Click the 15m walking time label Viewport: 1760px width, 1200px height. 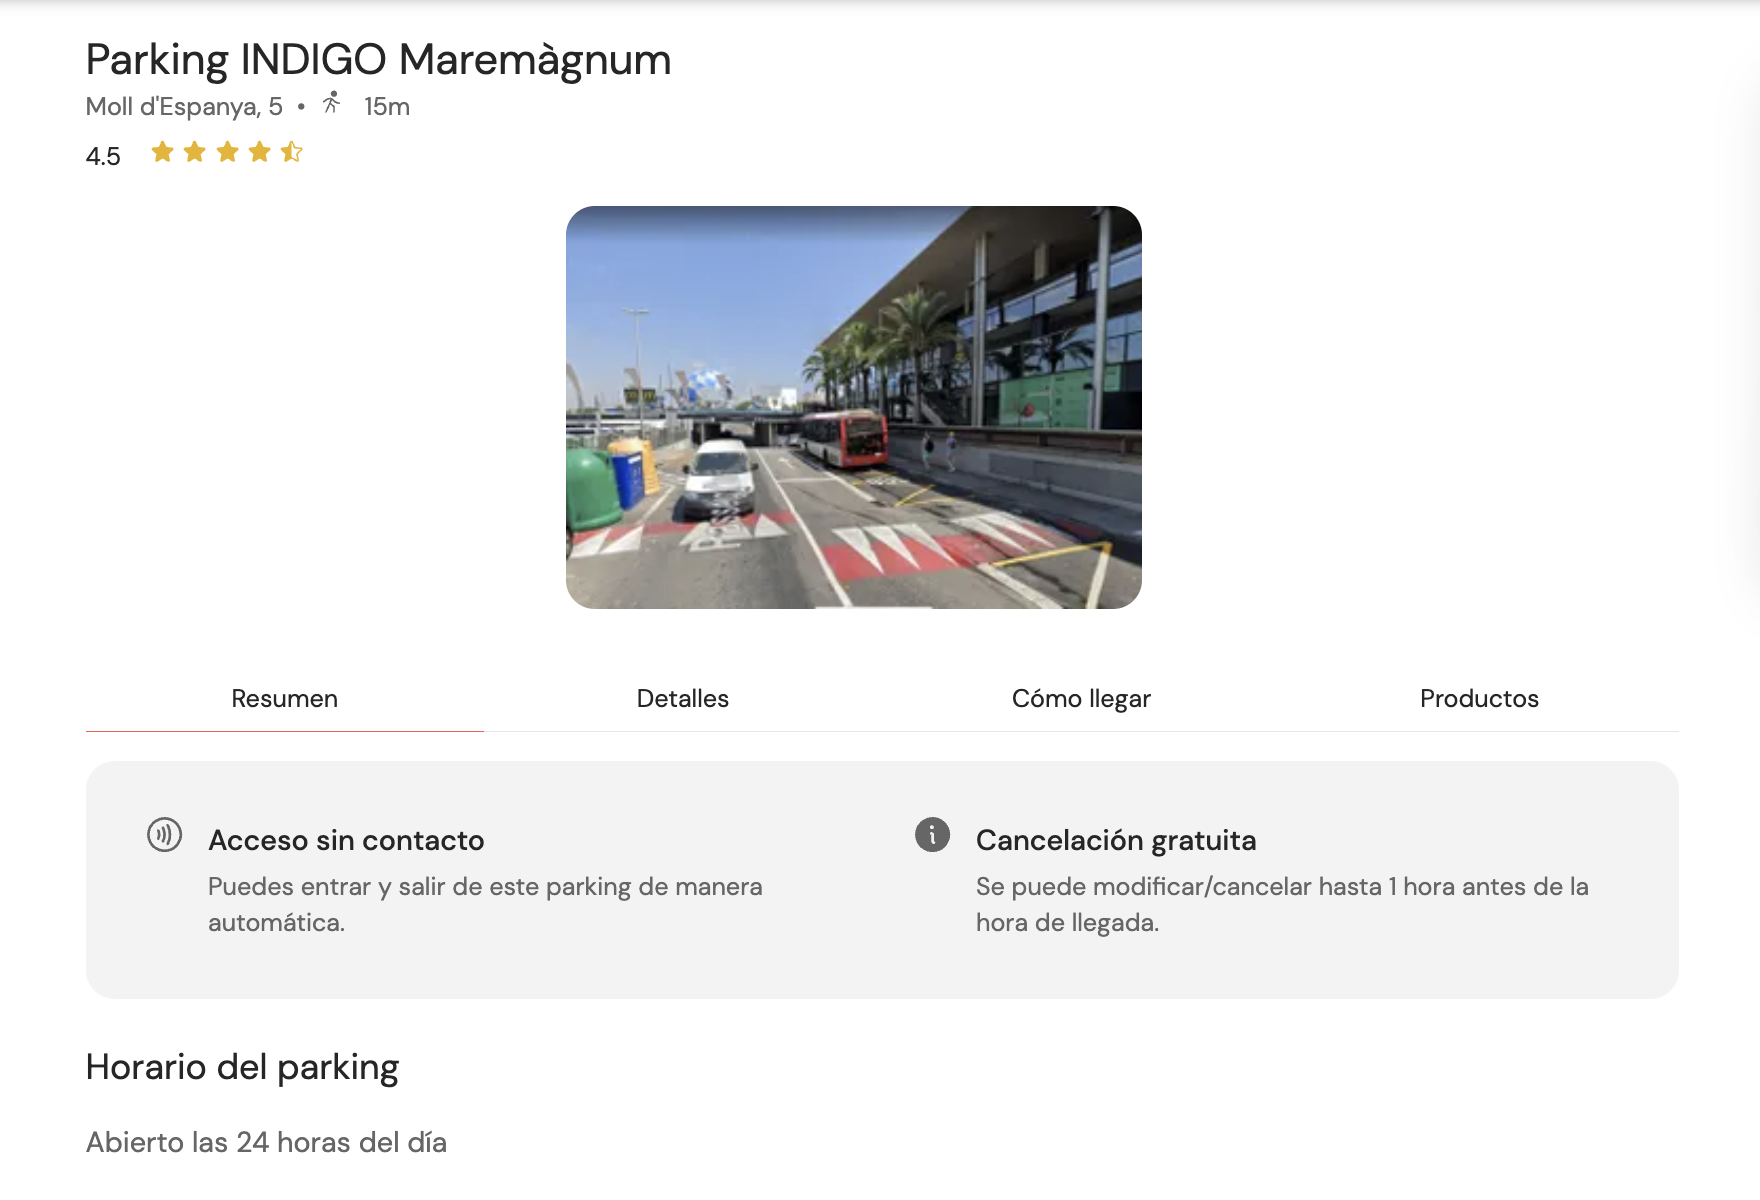[386, 105]
